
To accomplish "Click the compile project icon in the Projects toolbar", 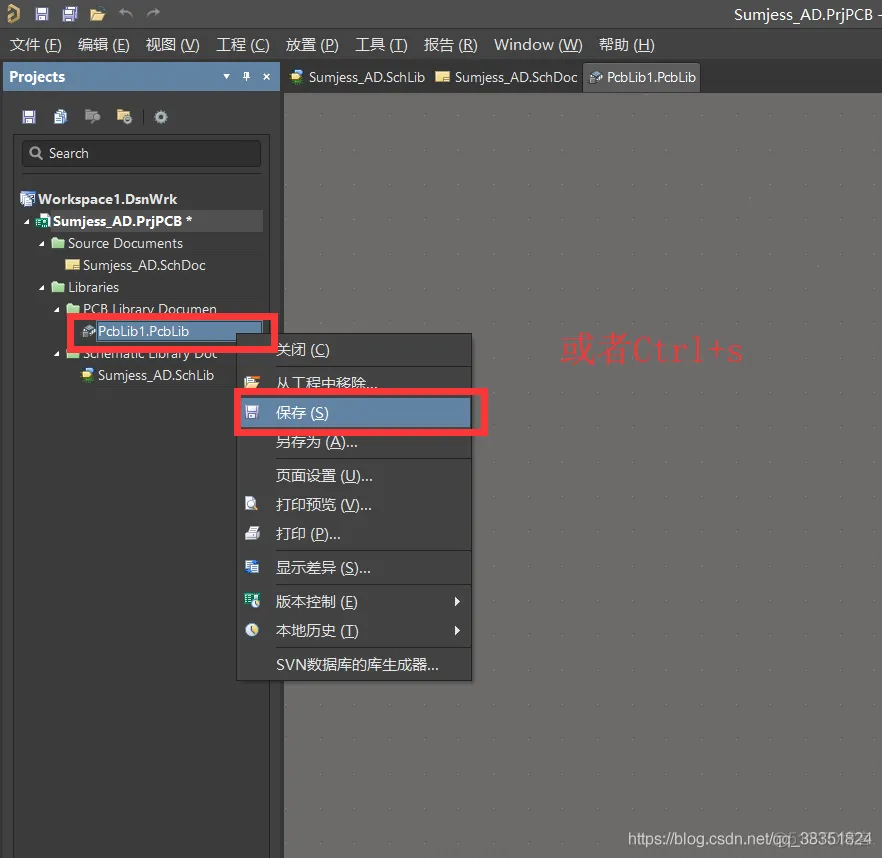I will (92, 116).
